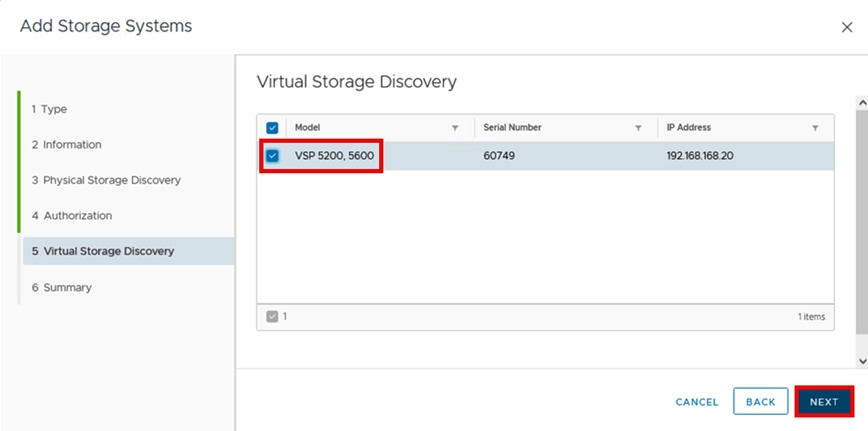Viewport: 868px width, 431px height.
Task: Click the selected-count checkbox in table footer
Action: [x=272, y=316]
